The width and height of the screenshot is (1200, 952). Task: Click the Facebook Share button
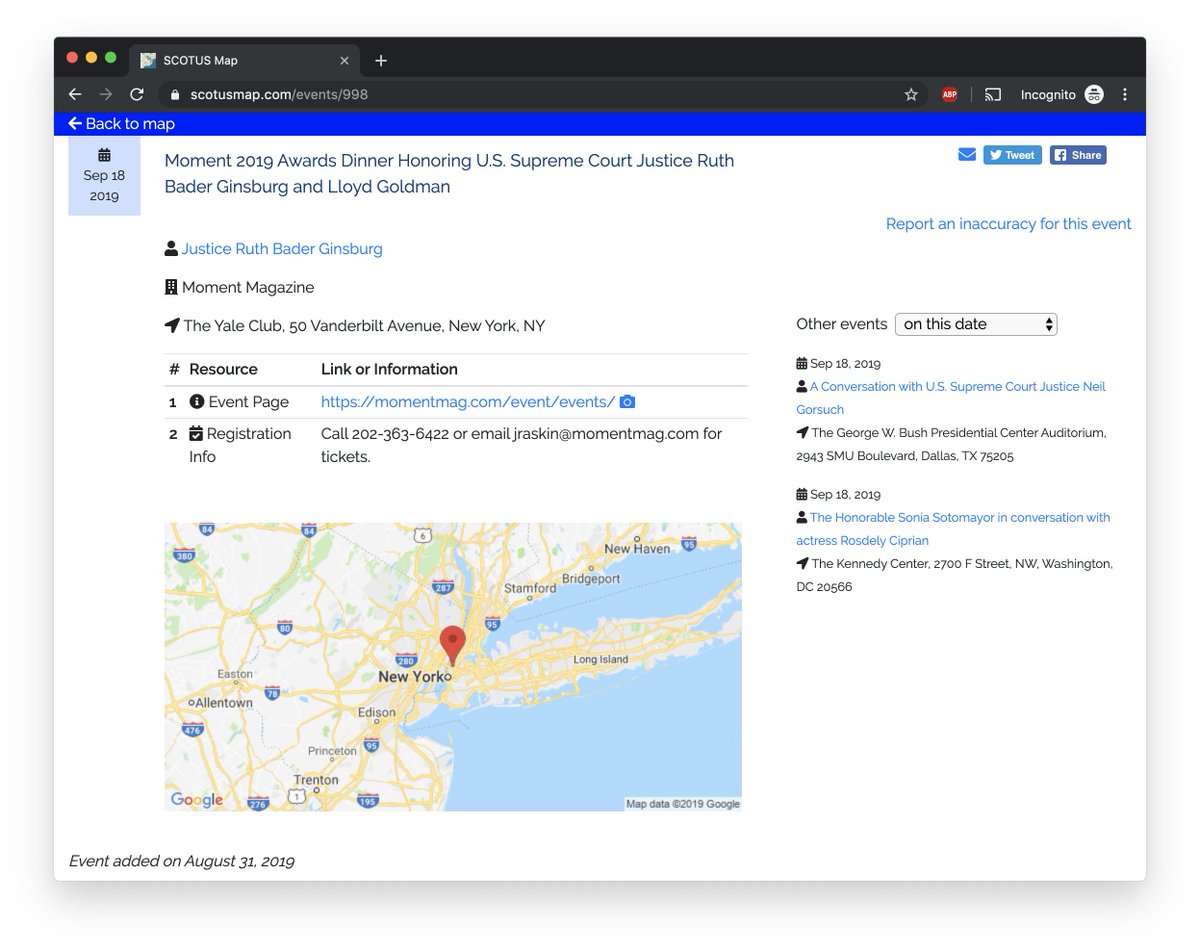(x=1078, y=155)
